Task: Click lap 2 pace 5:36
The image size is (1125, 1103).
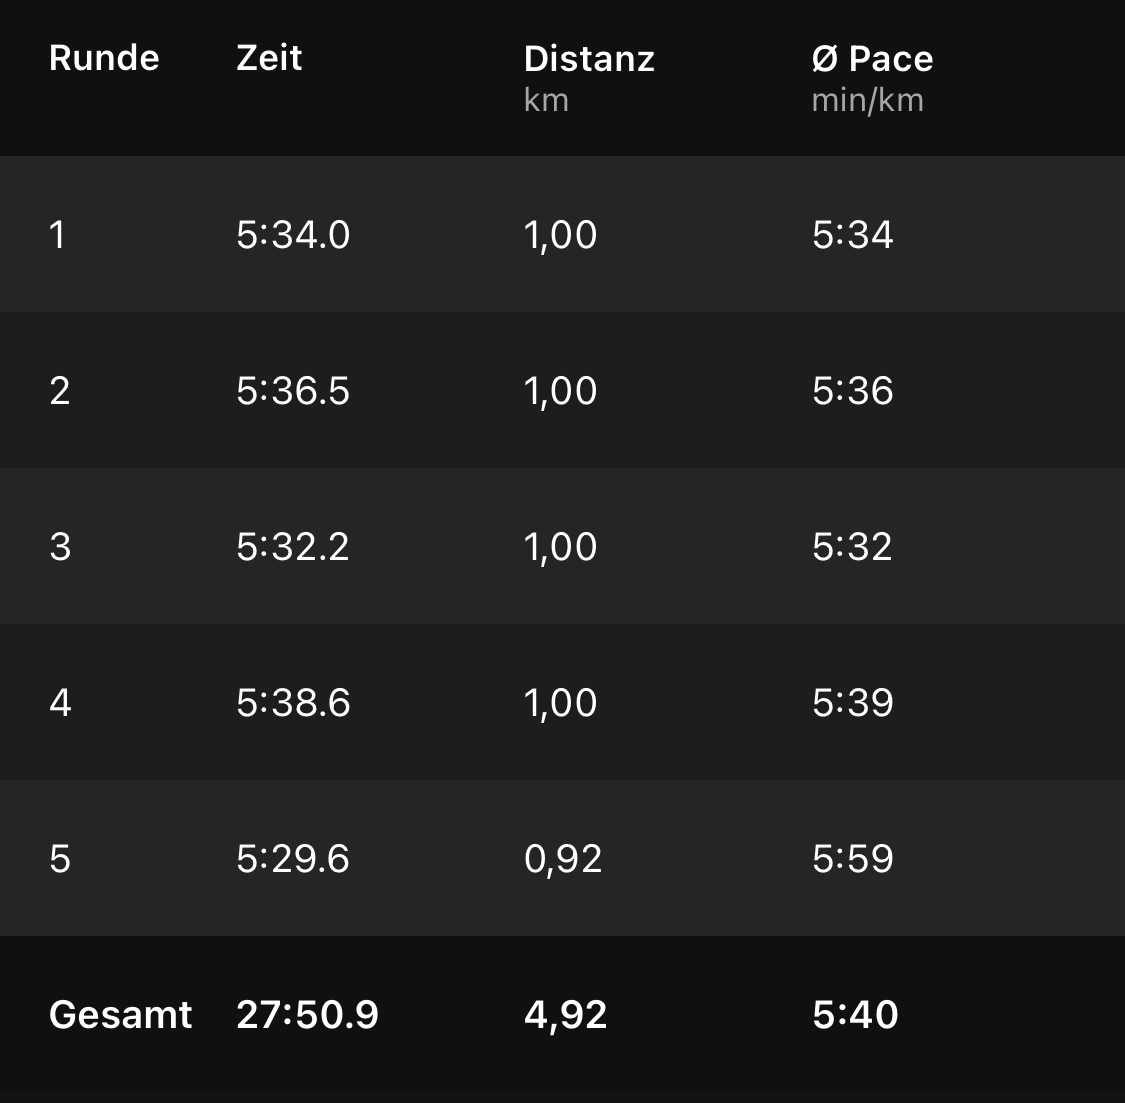Action: click(853, 391)
